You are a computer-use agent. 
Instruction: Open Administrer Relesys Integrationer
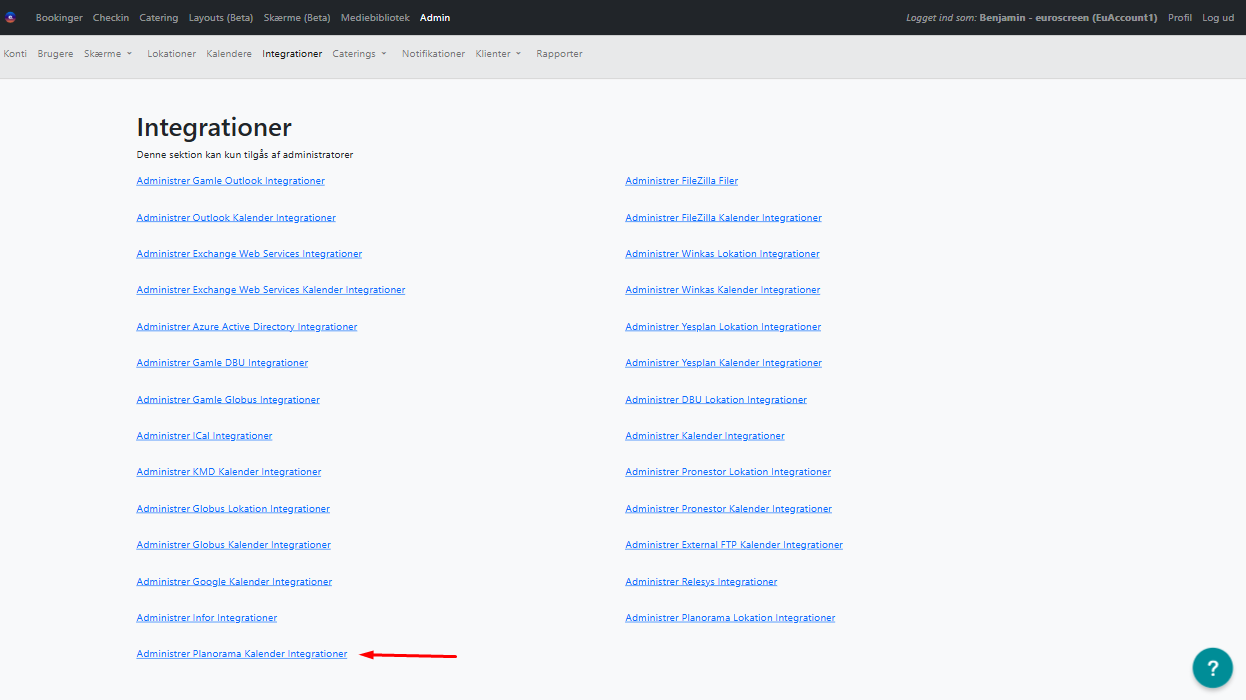pyautogui.click(x=701, y=582)
